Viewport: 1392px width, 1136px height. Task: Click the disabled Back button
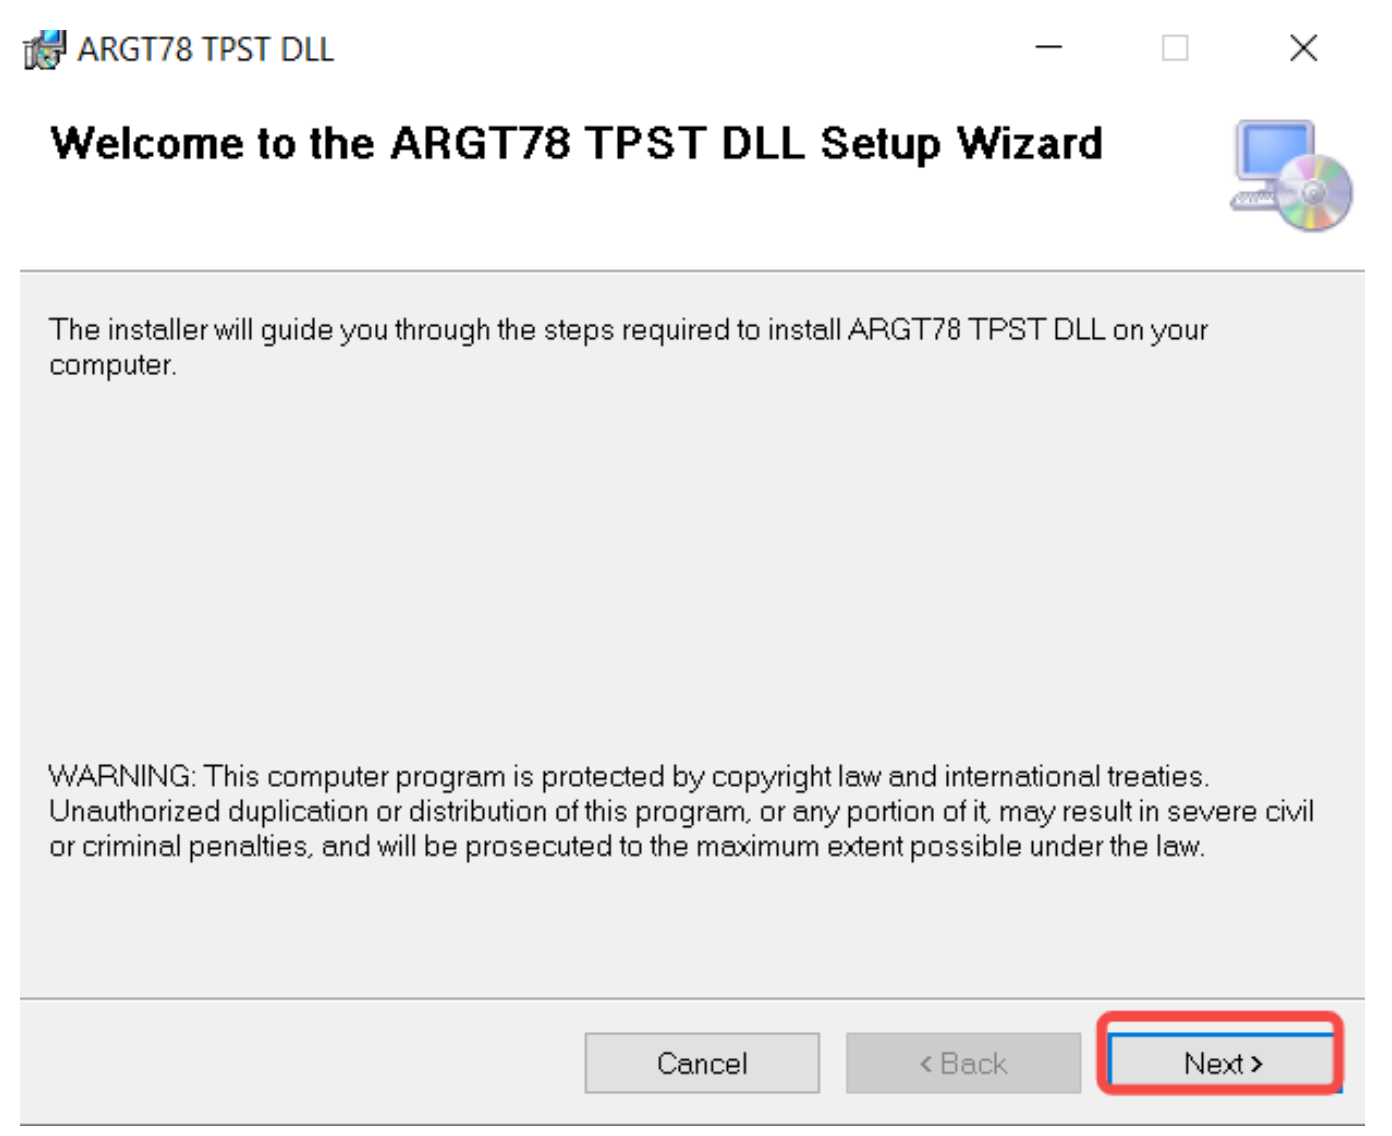point(963,1063)
